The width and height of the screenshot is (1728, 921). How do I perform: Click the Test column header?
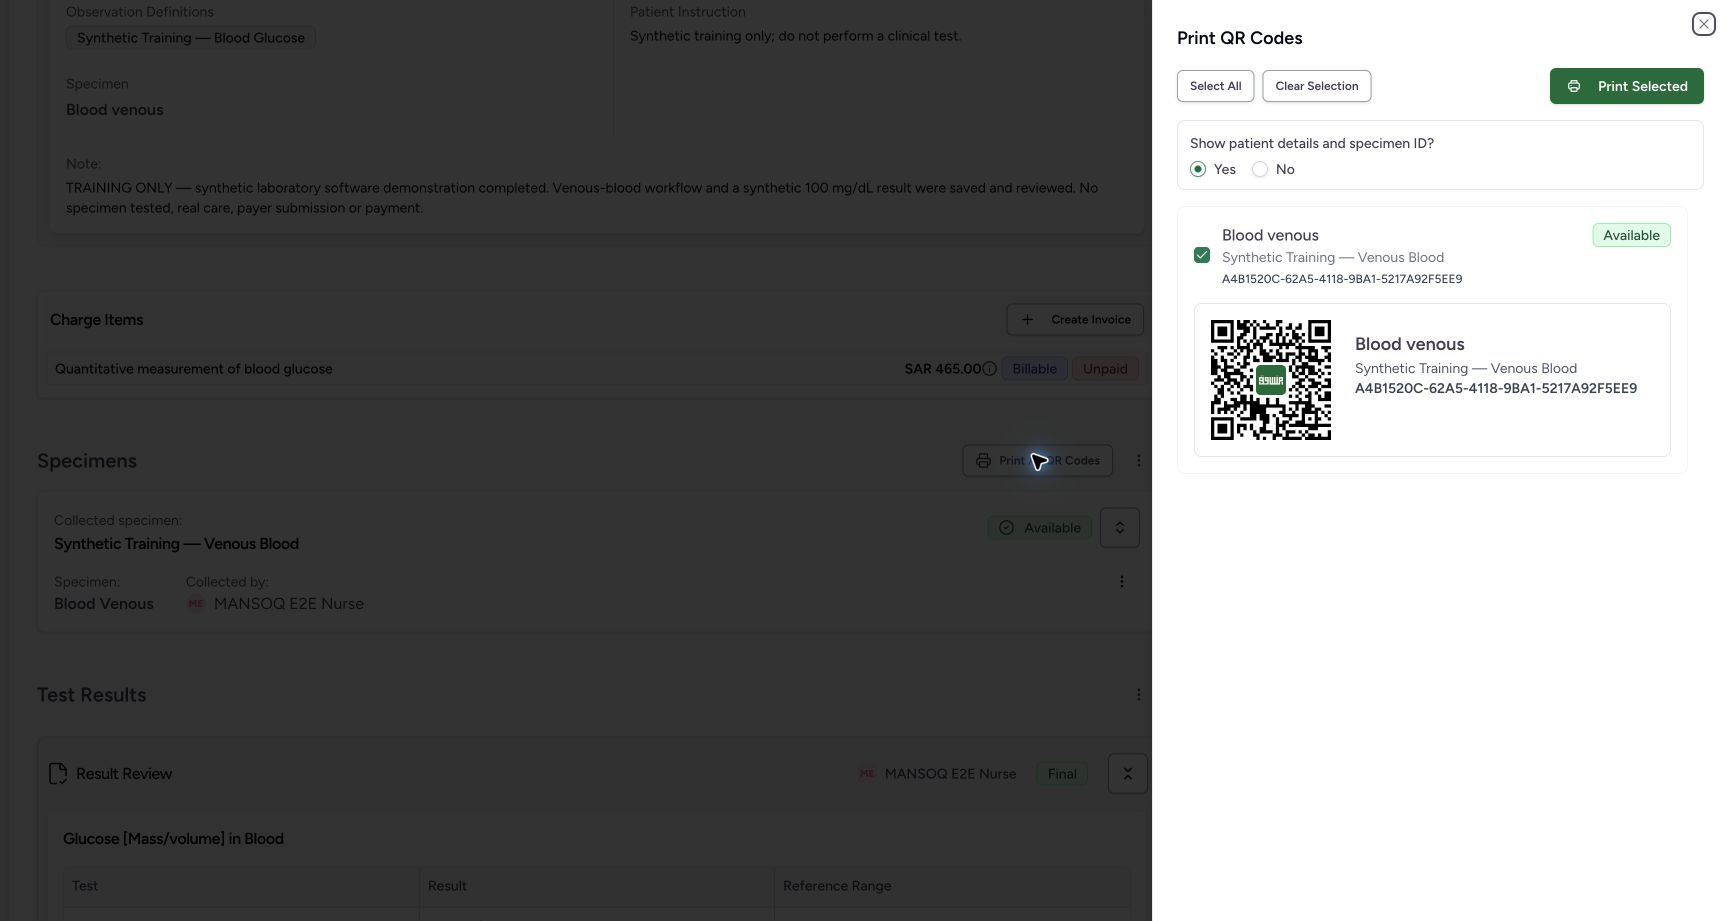pyautogui.click(x=85, y=886)
